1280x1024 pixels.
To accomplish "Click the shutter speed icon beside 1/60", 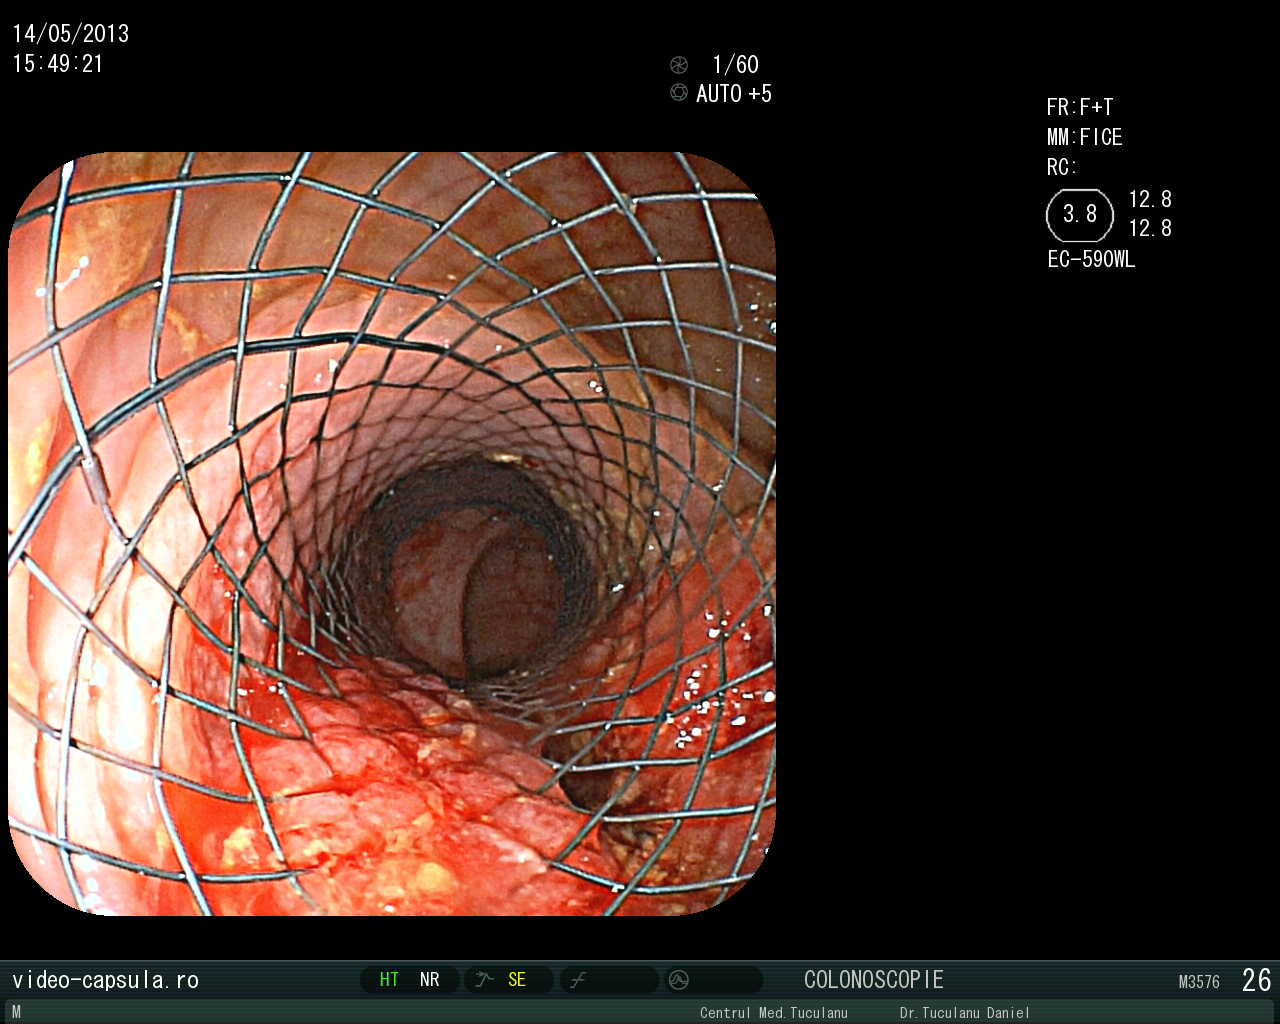I will click(x=679, y=65).
